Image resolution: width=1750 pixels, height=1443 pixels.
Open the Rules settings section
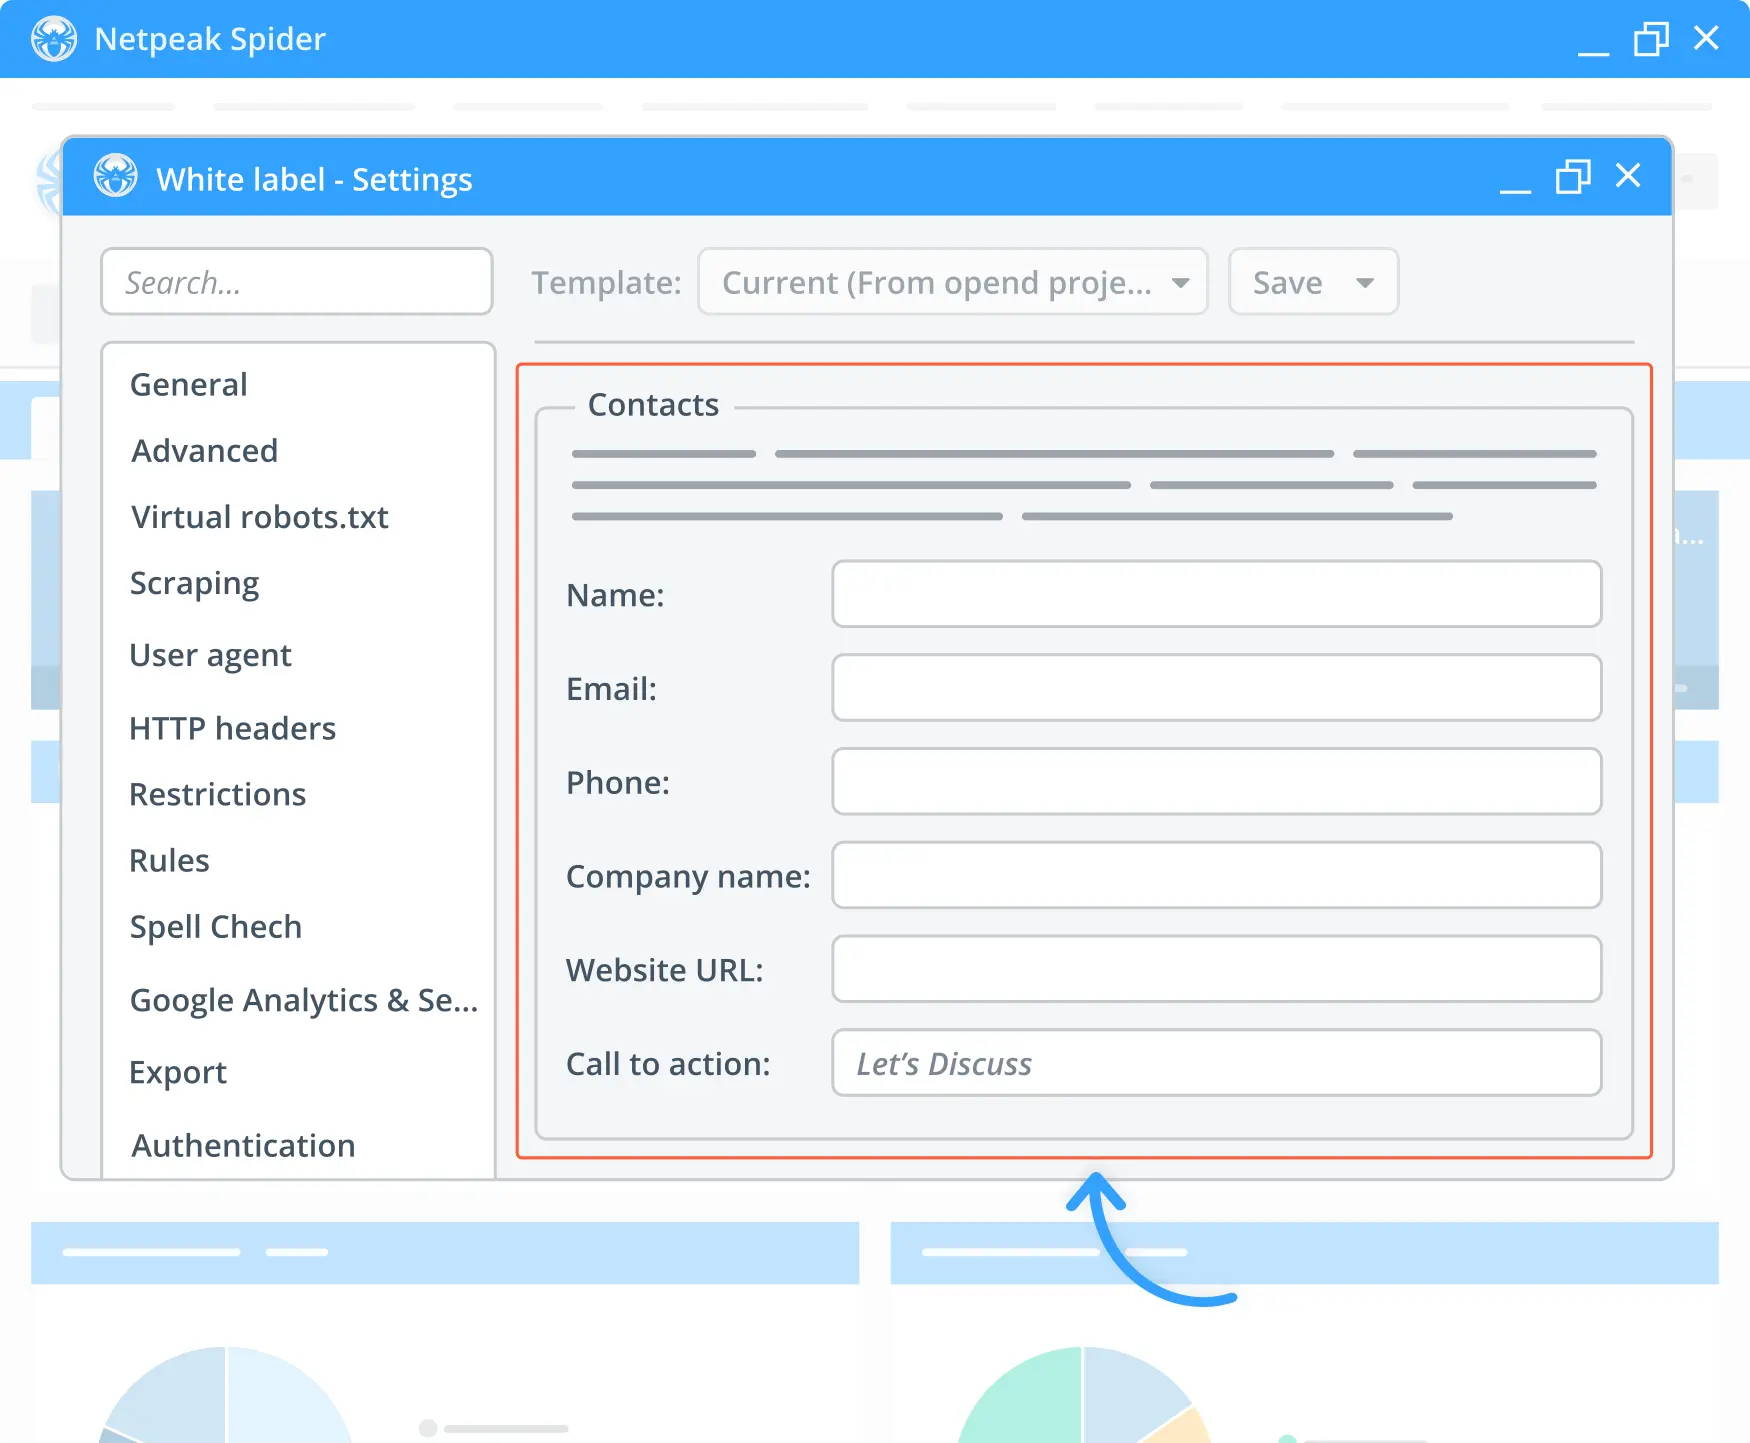pos(169,860)
